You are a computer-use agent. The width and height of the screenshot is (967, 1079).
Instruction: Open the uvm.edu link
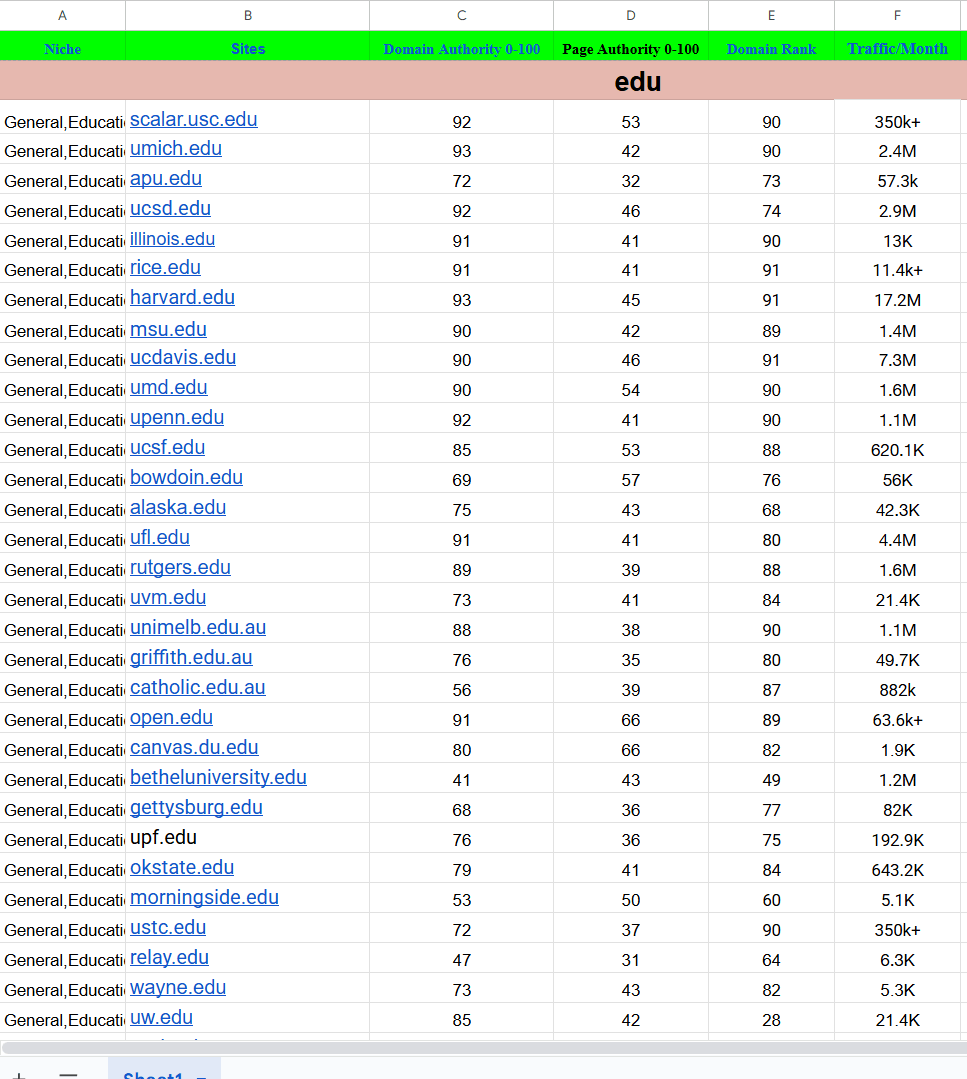pyautogui.click(x=168, y=597)
